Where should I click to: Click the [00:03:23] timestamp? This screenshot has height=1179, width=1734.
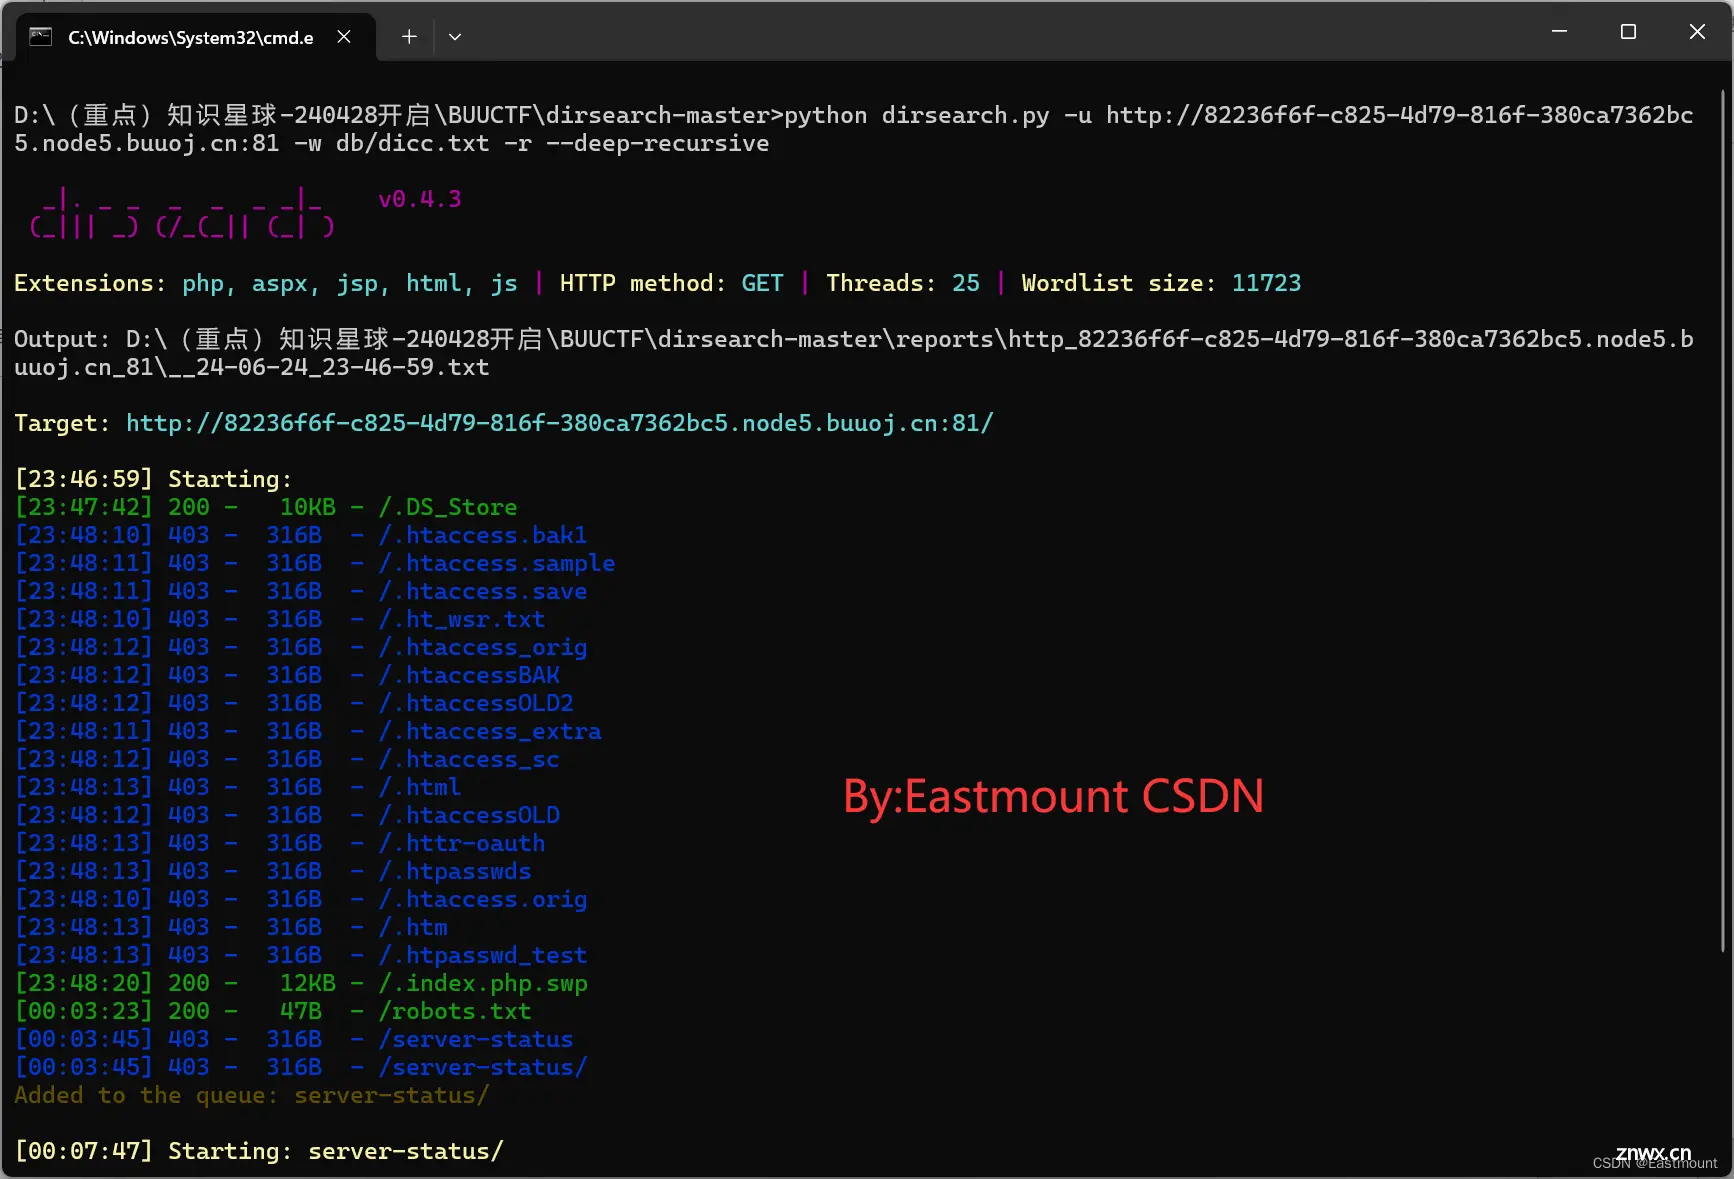(84, 1011)
